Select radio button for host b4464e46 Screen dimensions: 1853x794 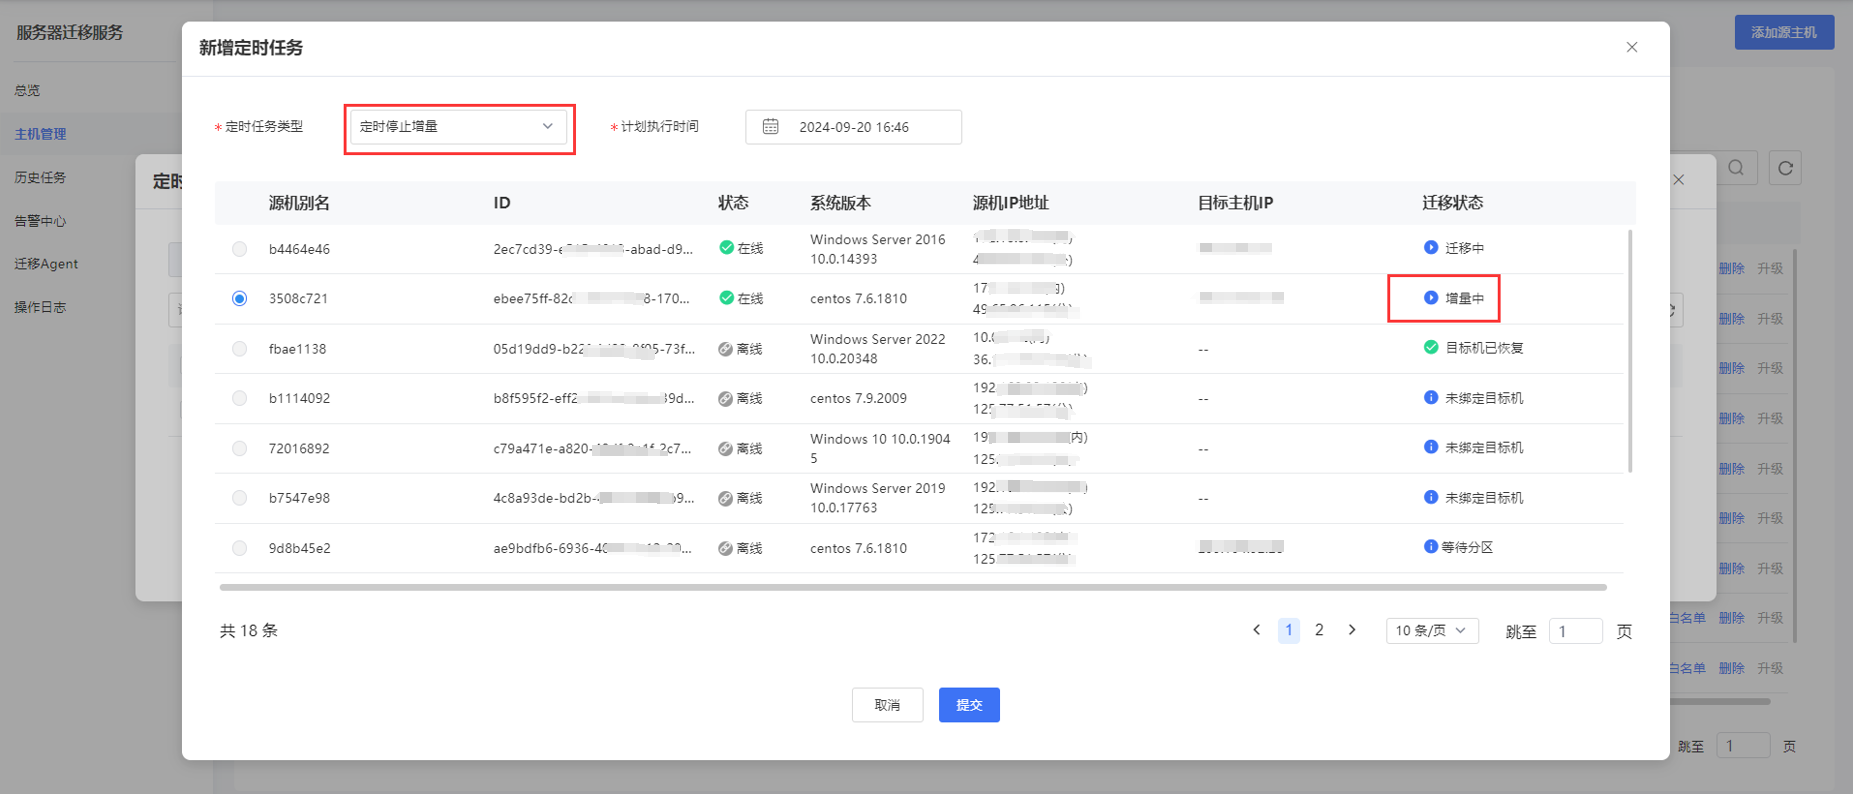tap(239, 249)
